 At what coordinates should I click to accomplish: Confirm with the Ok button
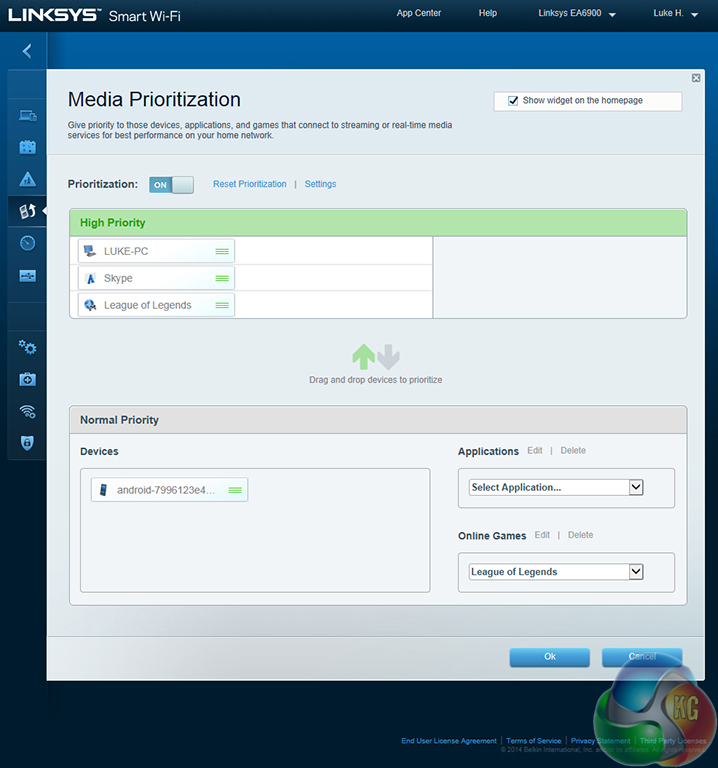click(550, 657)
